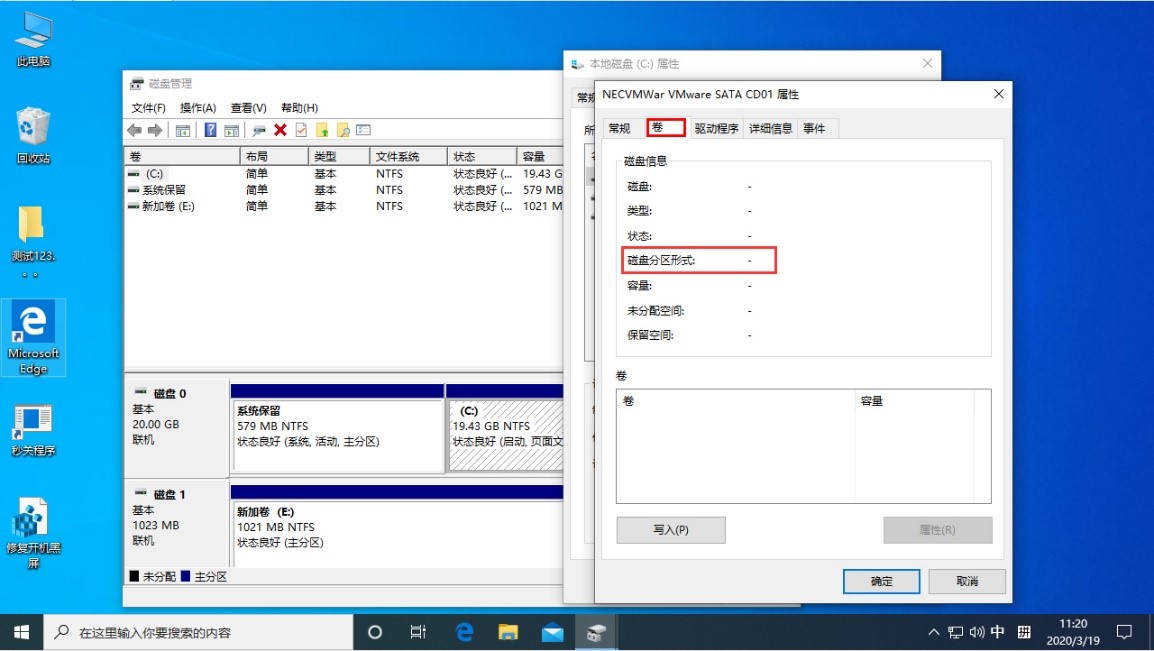Screen dimensions: 1154x651
Task: Expand hidden tray icons chevron
Action: (x=934, y=633)
